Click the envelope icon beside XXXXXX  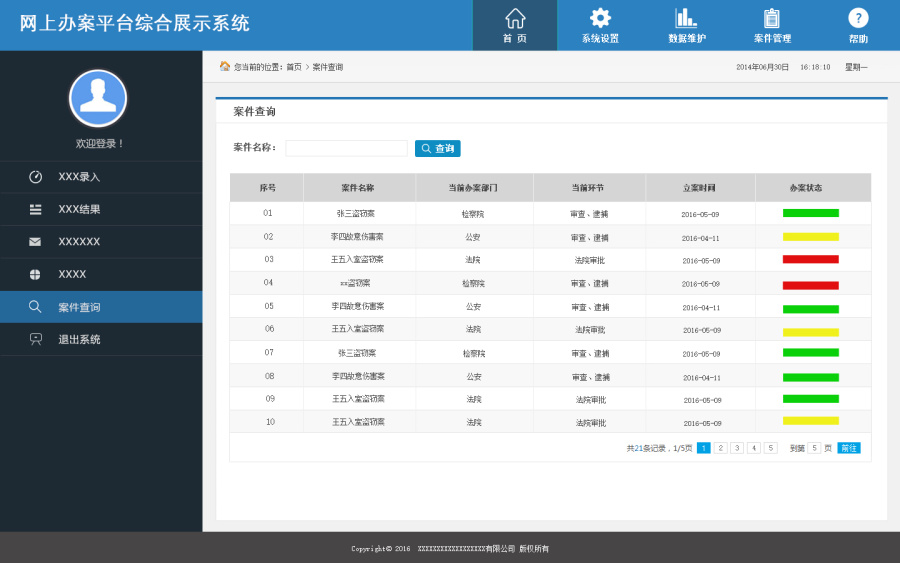(35, 242)
